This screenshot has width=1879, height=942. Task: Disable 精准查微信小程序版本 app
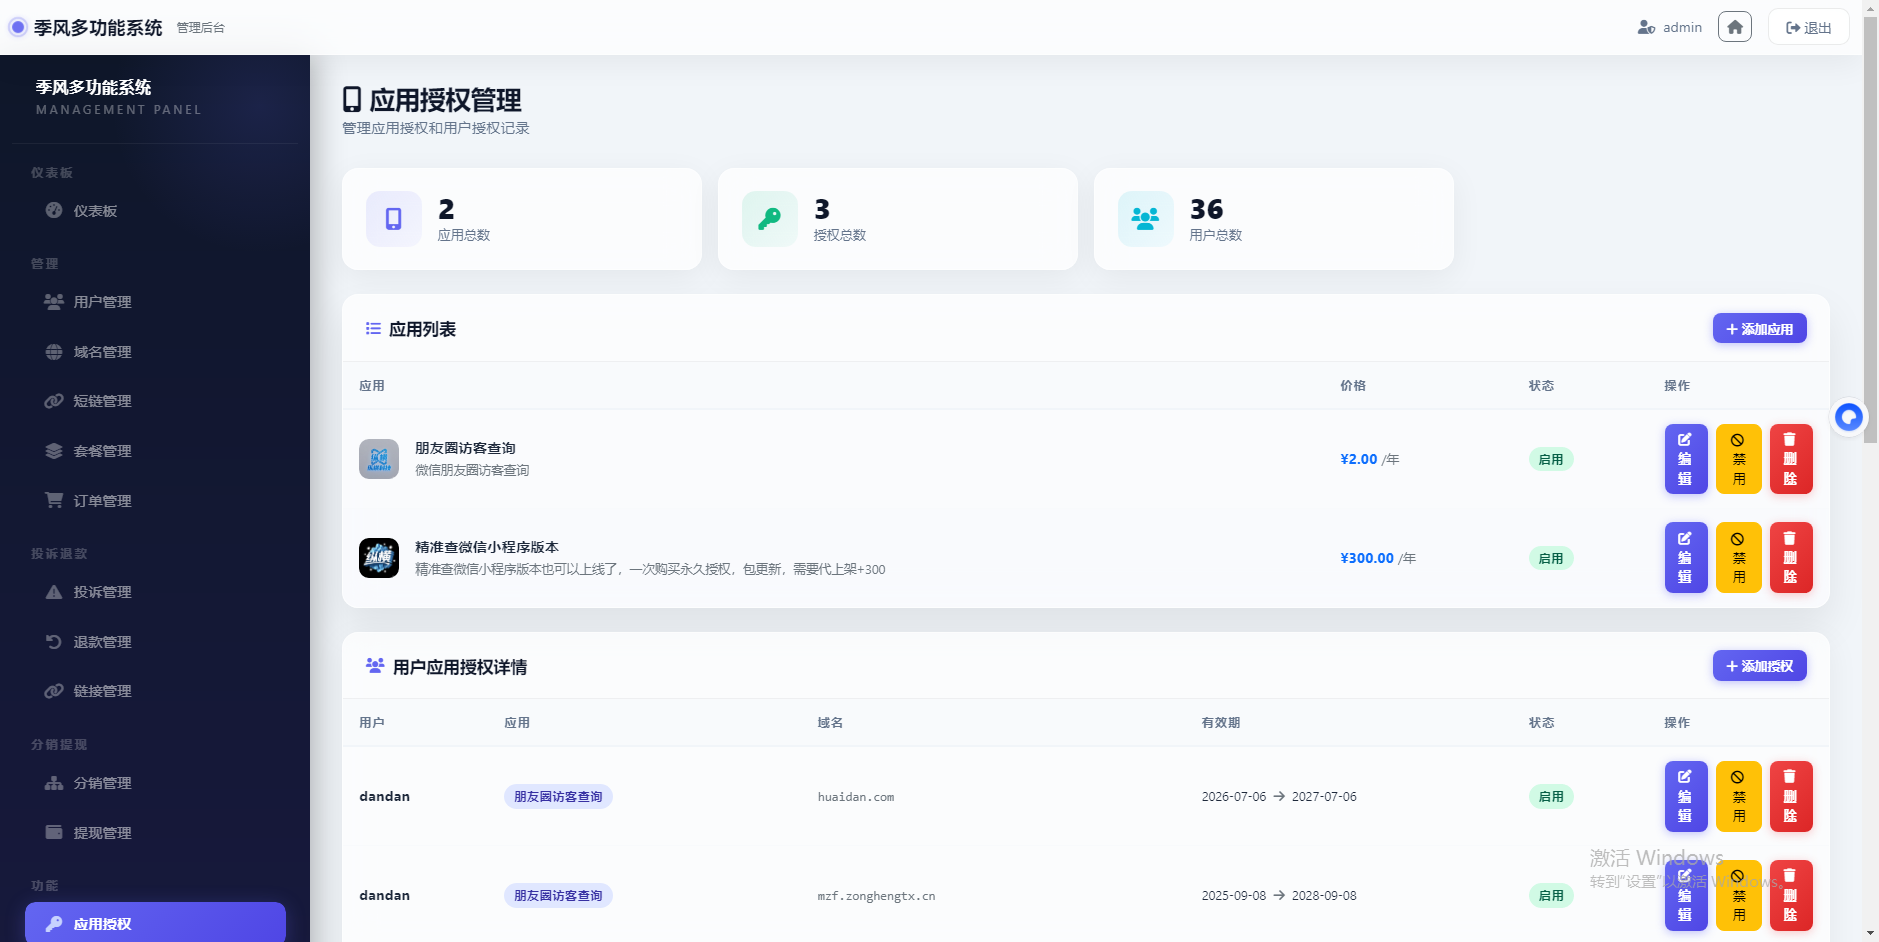[1738, 558]
